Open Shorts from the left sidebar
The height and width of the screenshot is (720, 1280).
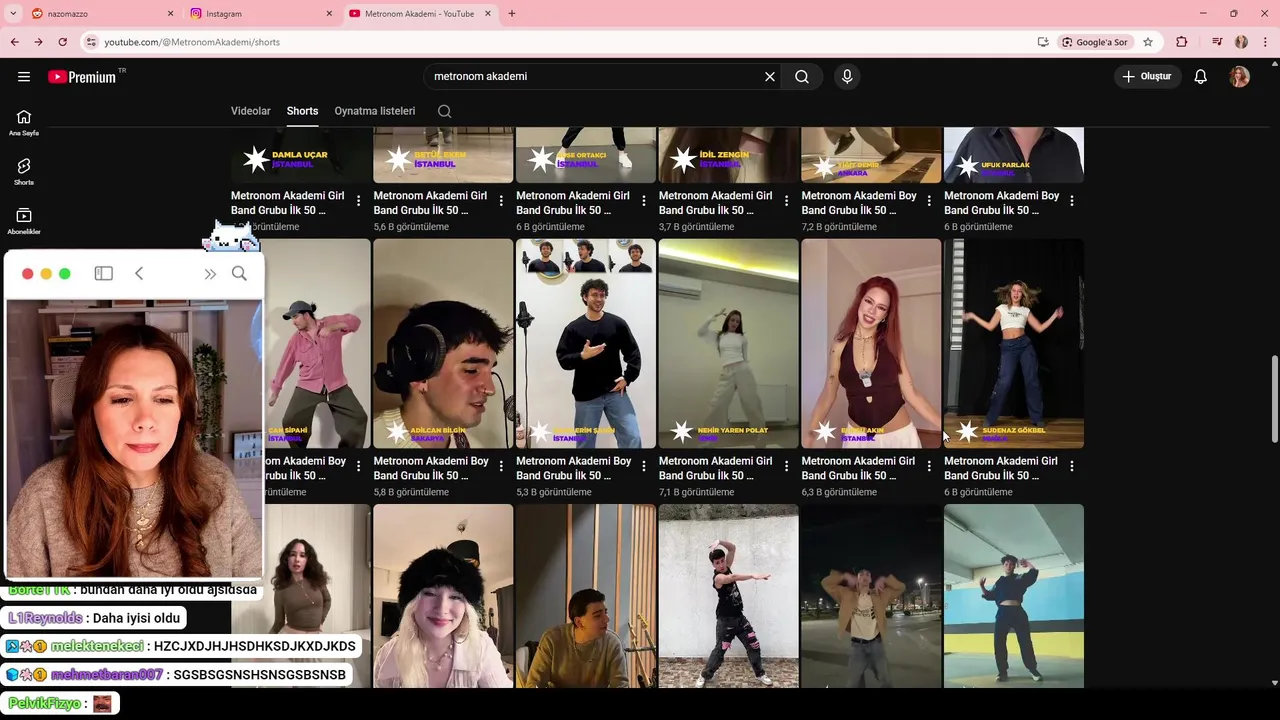tap(24, 172)
